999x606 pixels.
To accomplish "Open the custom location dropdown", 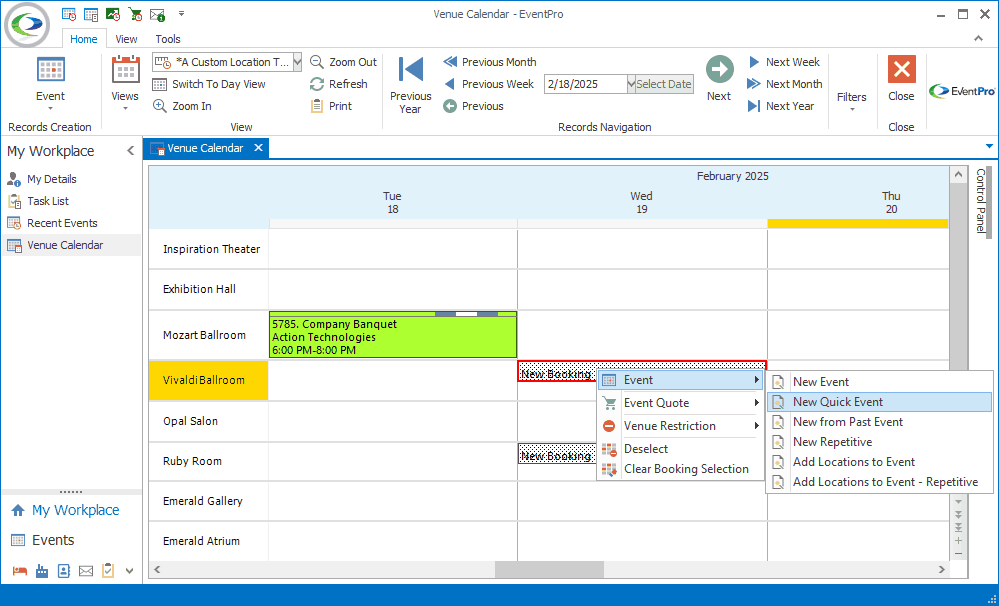I will pyautogui.click(x=298, y=62).
